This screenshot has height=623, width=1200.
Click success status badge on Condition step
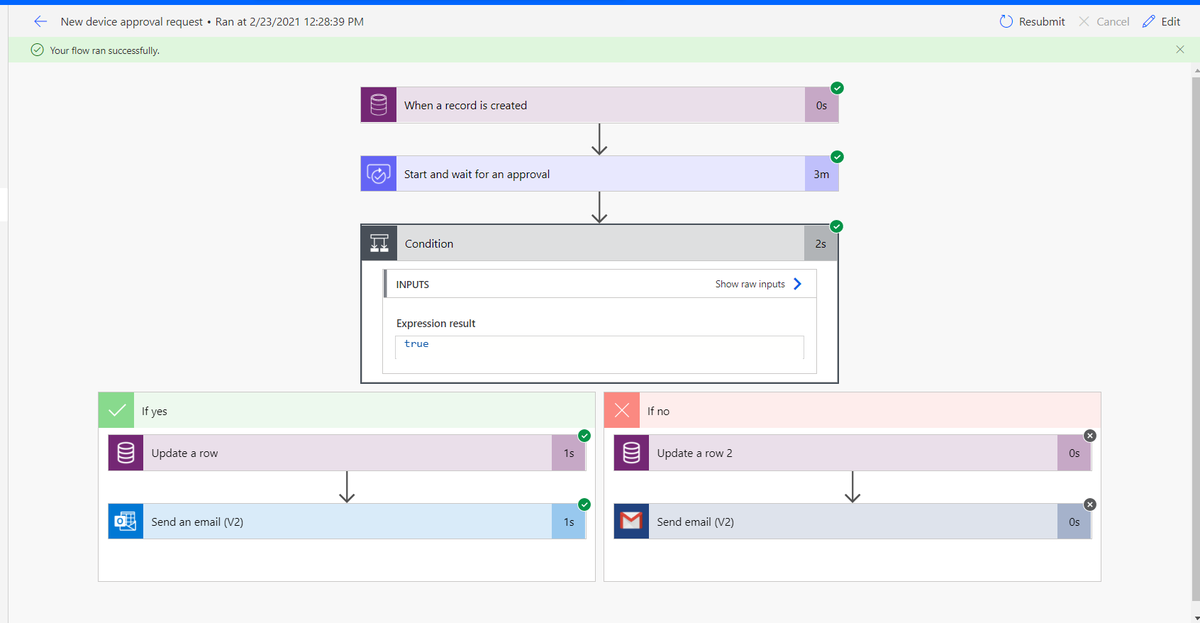tap(838, 226)
